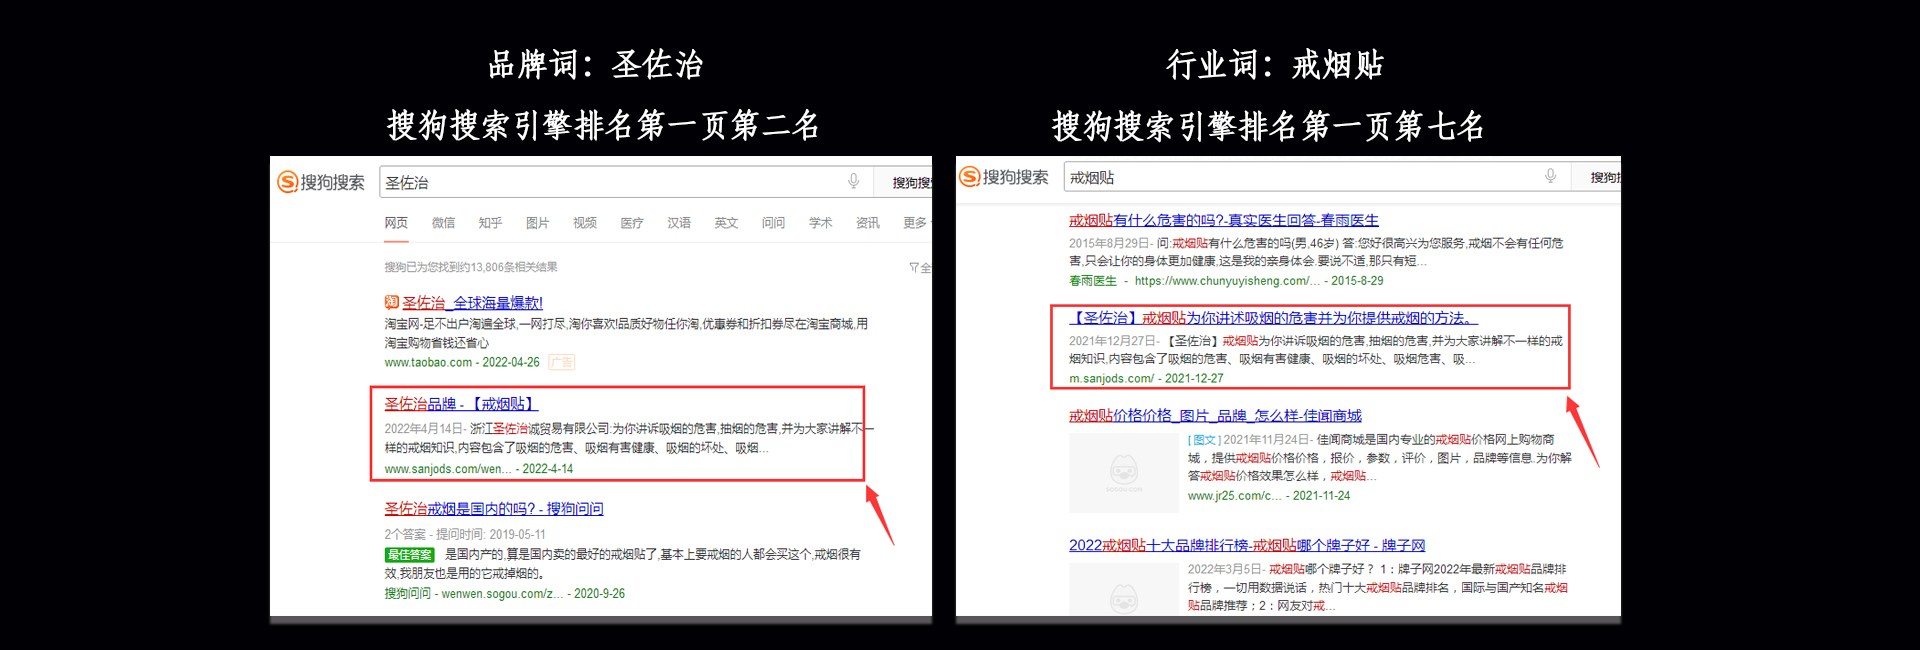Image resolution: width=1920 pixels, height=650 pixels.
Task: Click the 广告 label after taobao.com date
Action: point(561,362)
